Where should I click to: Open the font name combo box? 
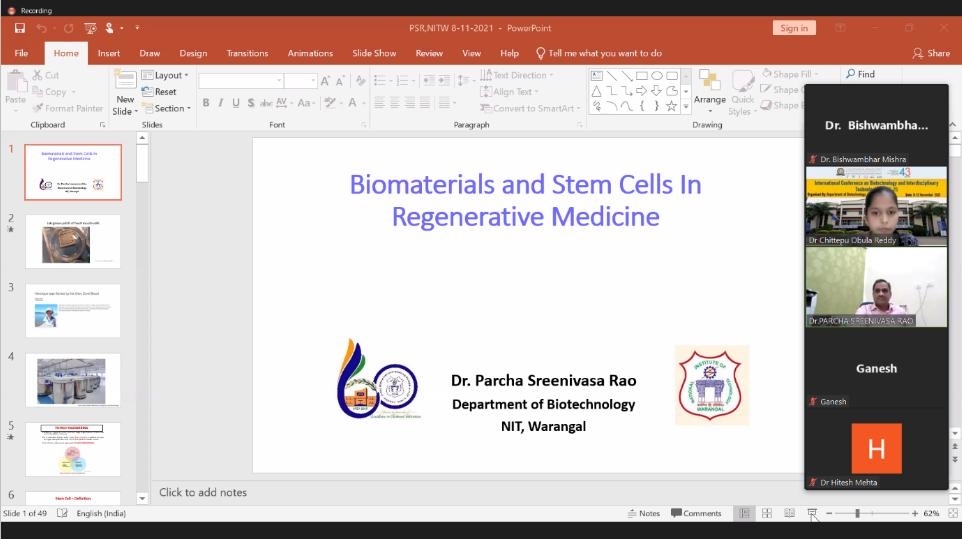pos(240,81)
